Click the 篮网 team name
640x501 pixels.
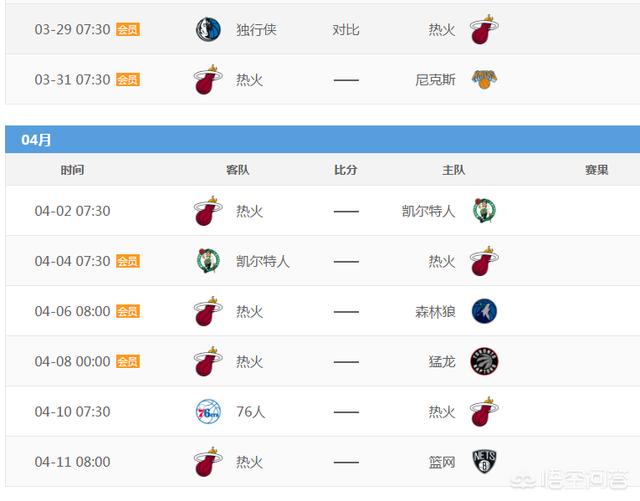click(442, 462)
